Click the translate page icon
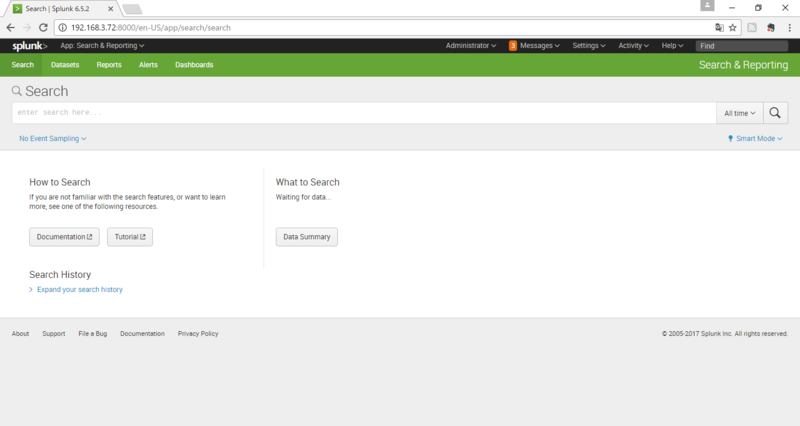The image size is (800, 426). (719, 28)
